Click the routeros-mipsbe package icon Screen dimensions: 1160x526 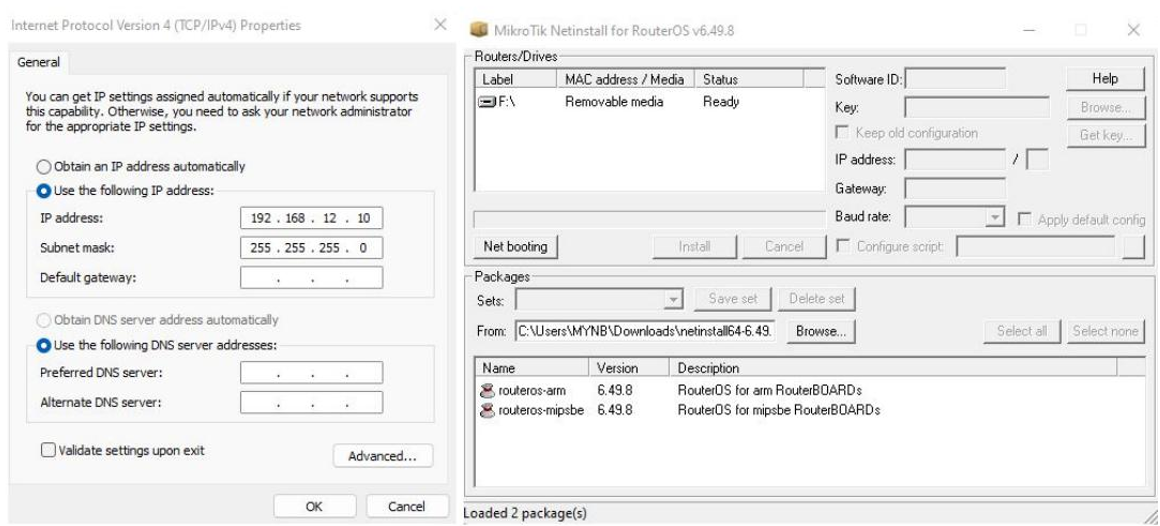point(488,410)
